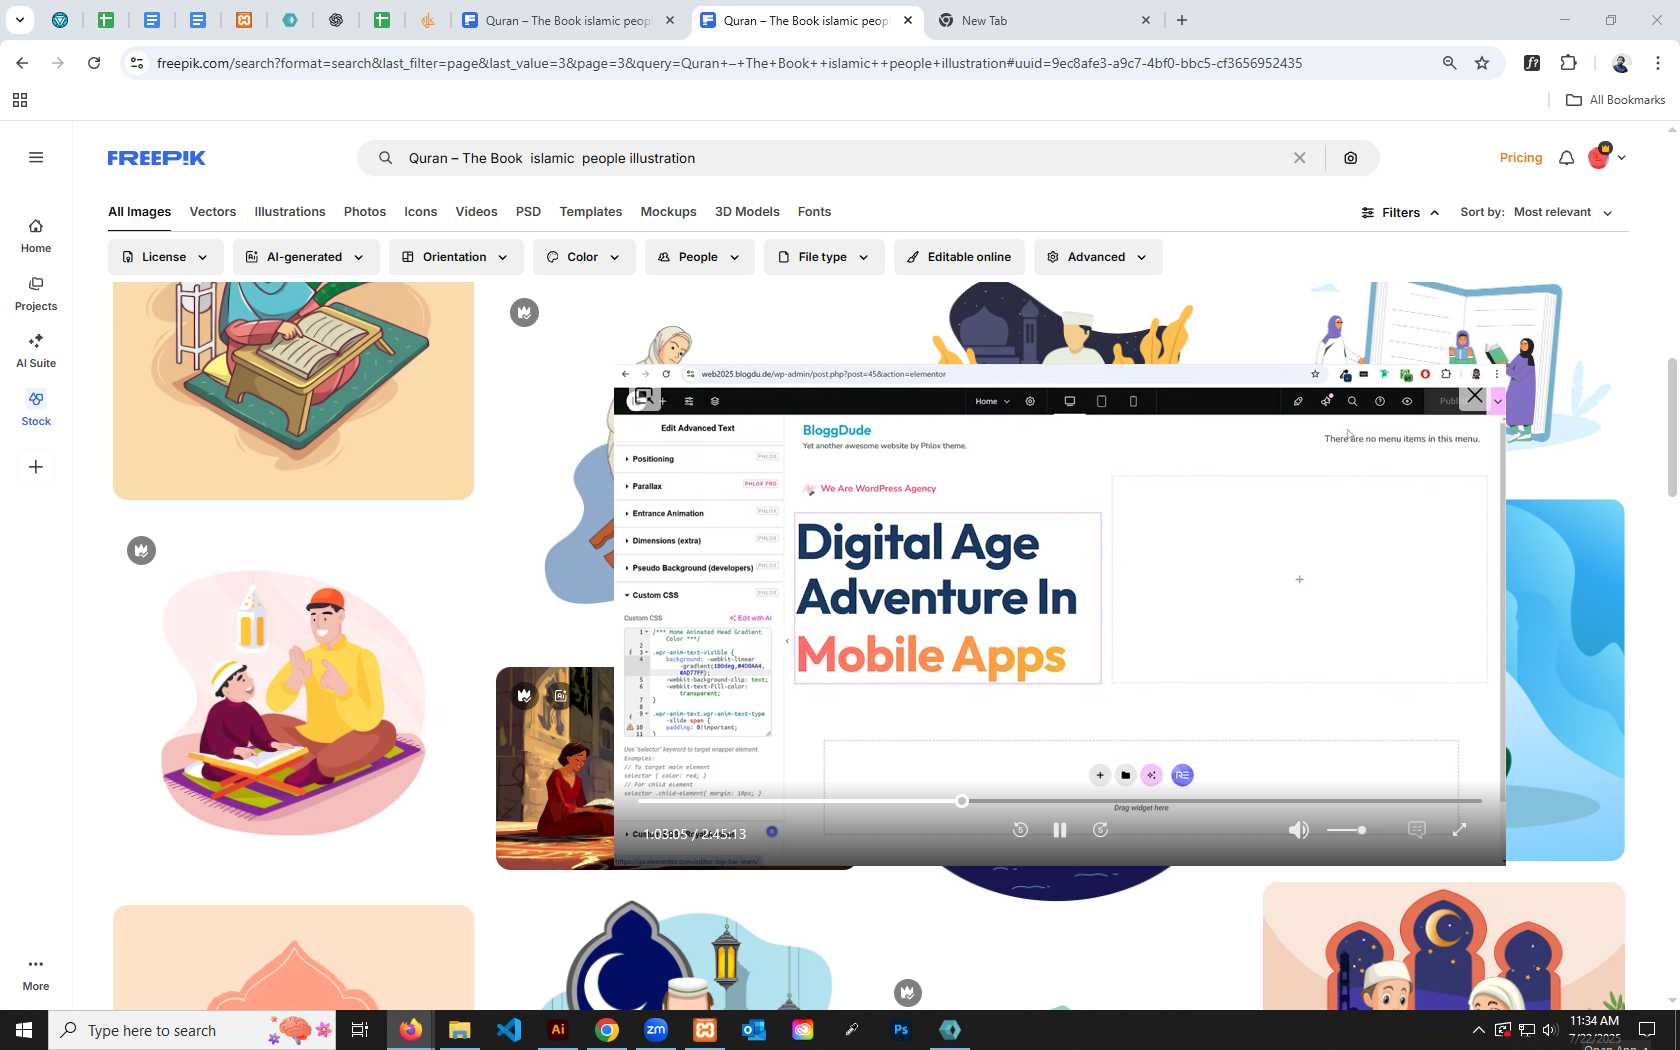Skip forward in the floating video

(x=1100, y=830)
